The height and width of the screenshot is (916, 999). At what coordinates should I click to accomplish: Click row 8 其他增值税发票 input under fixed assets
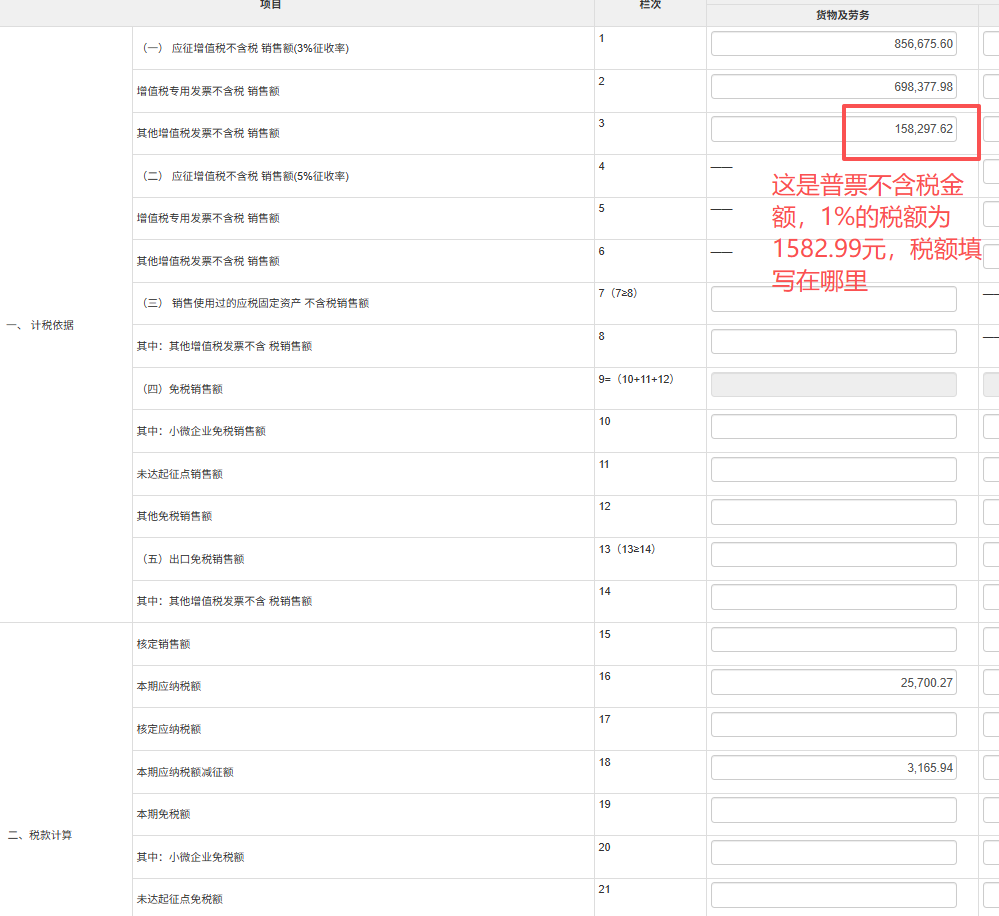833,342
